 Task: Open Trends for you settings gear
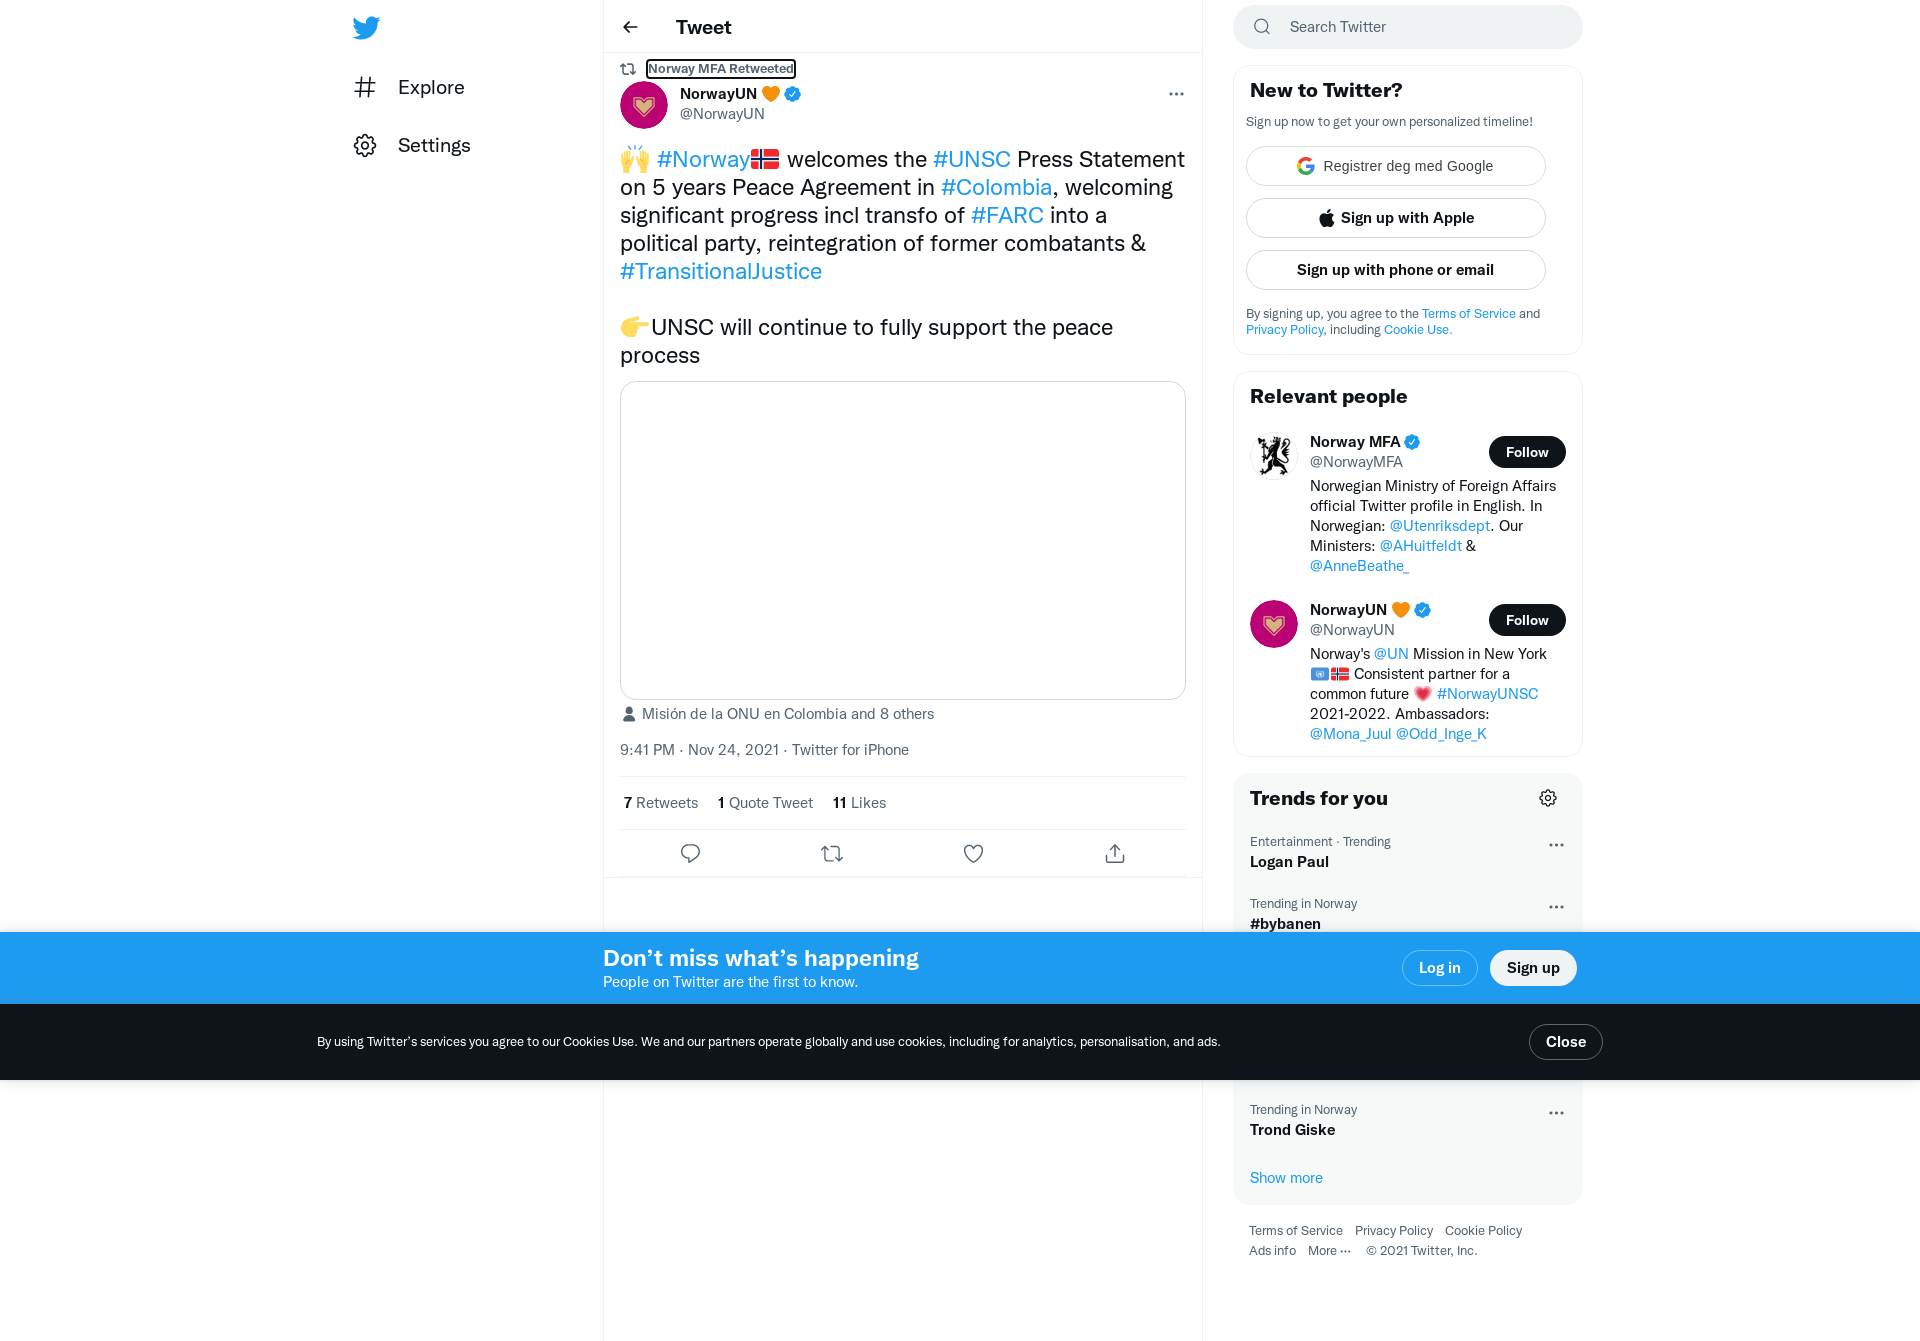(1548, 798)
